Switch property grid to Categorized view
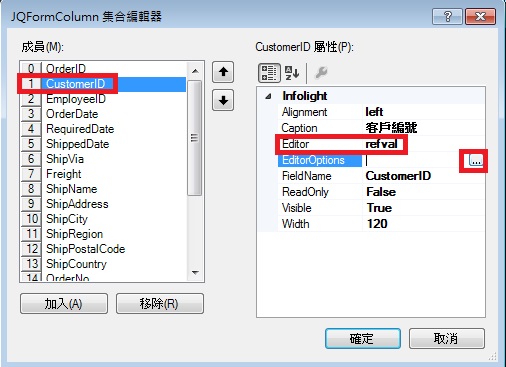506x367 pixels. [269, 73]
